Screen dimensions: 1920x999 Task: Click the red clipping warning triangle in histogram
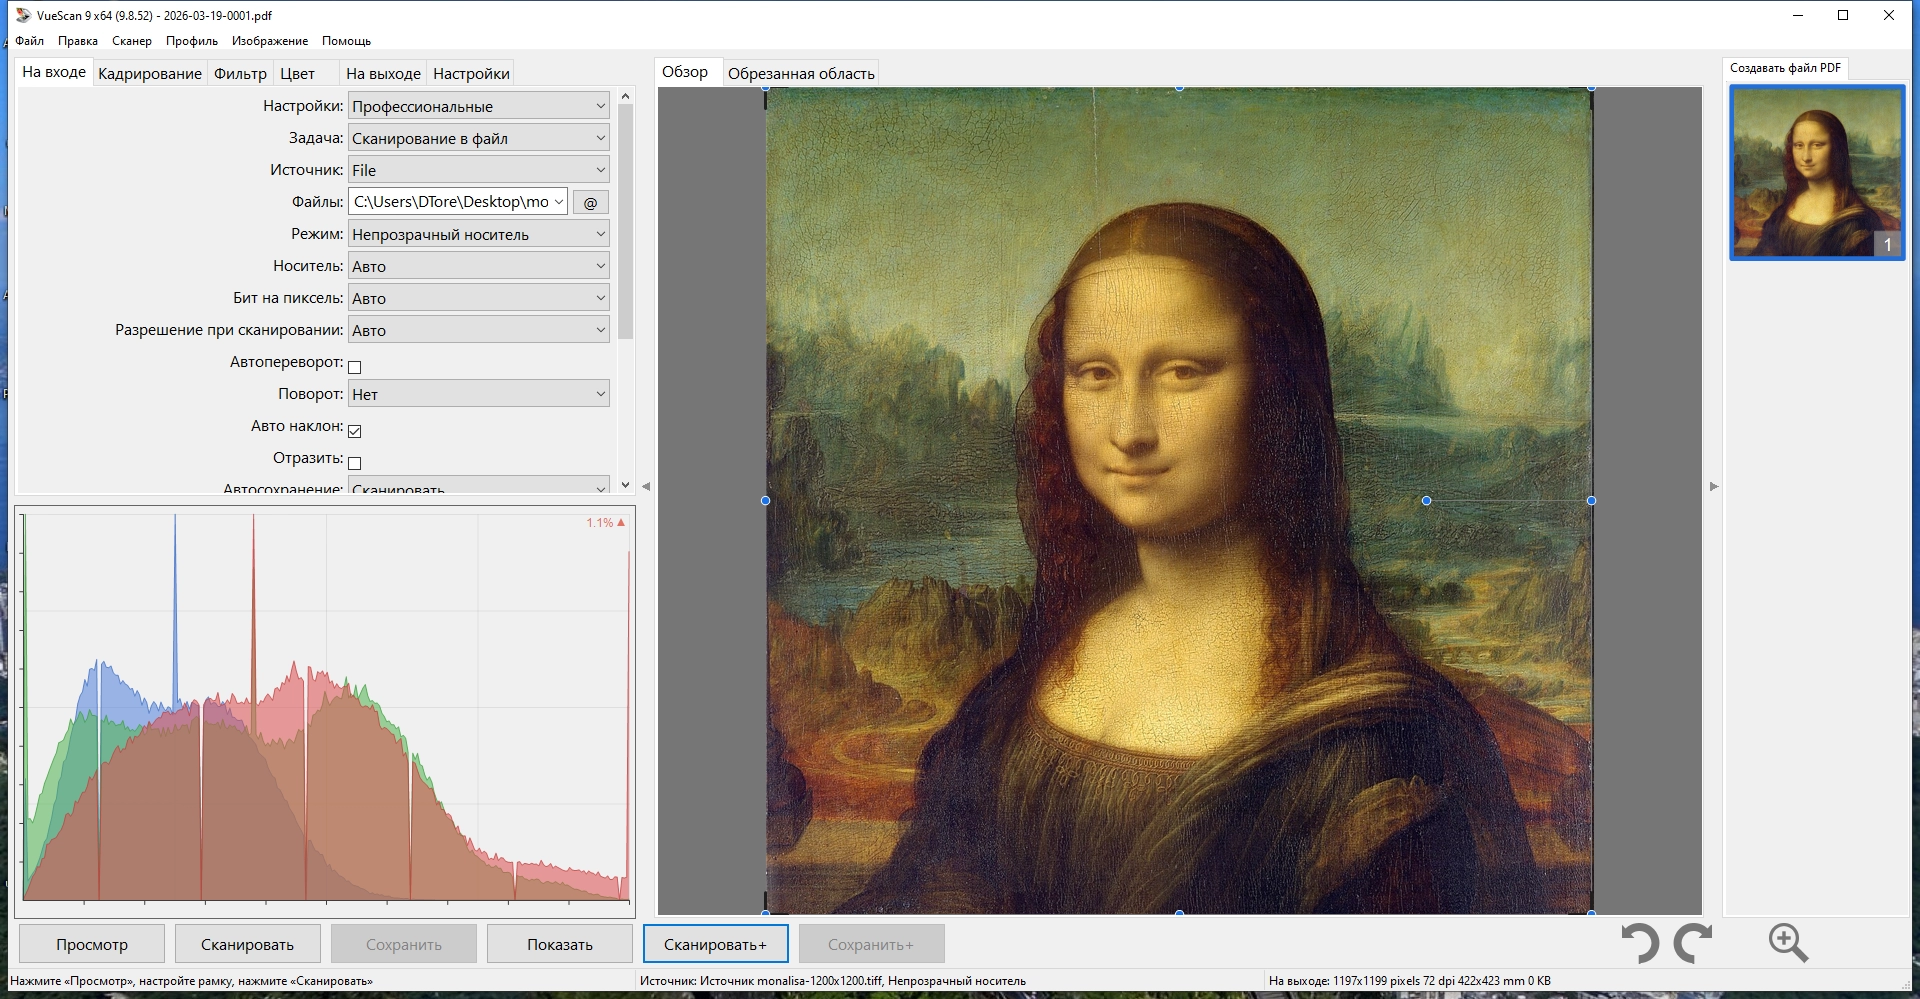pos(621,523)
